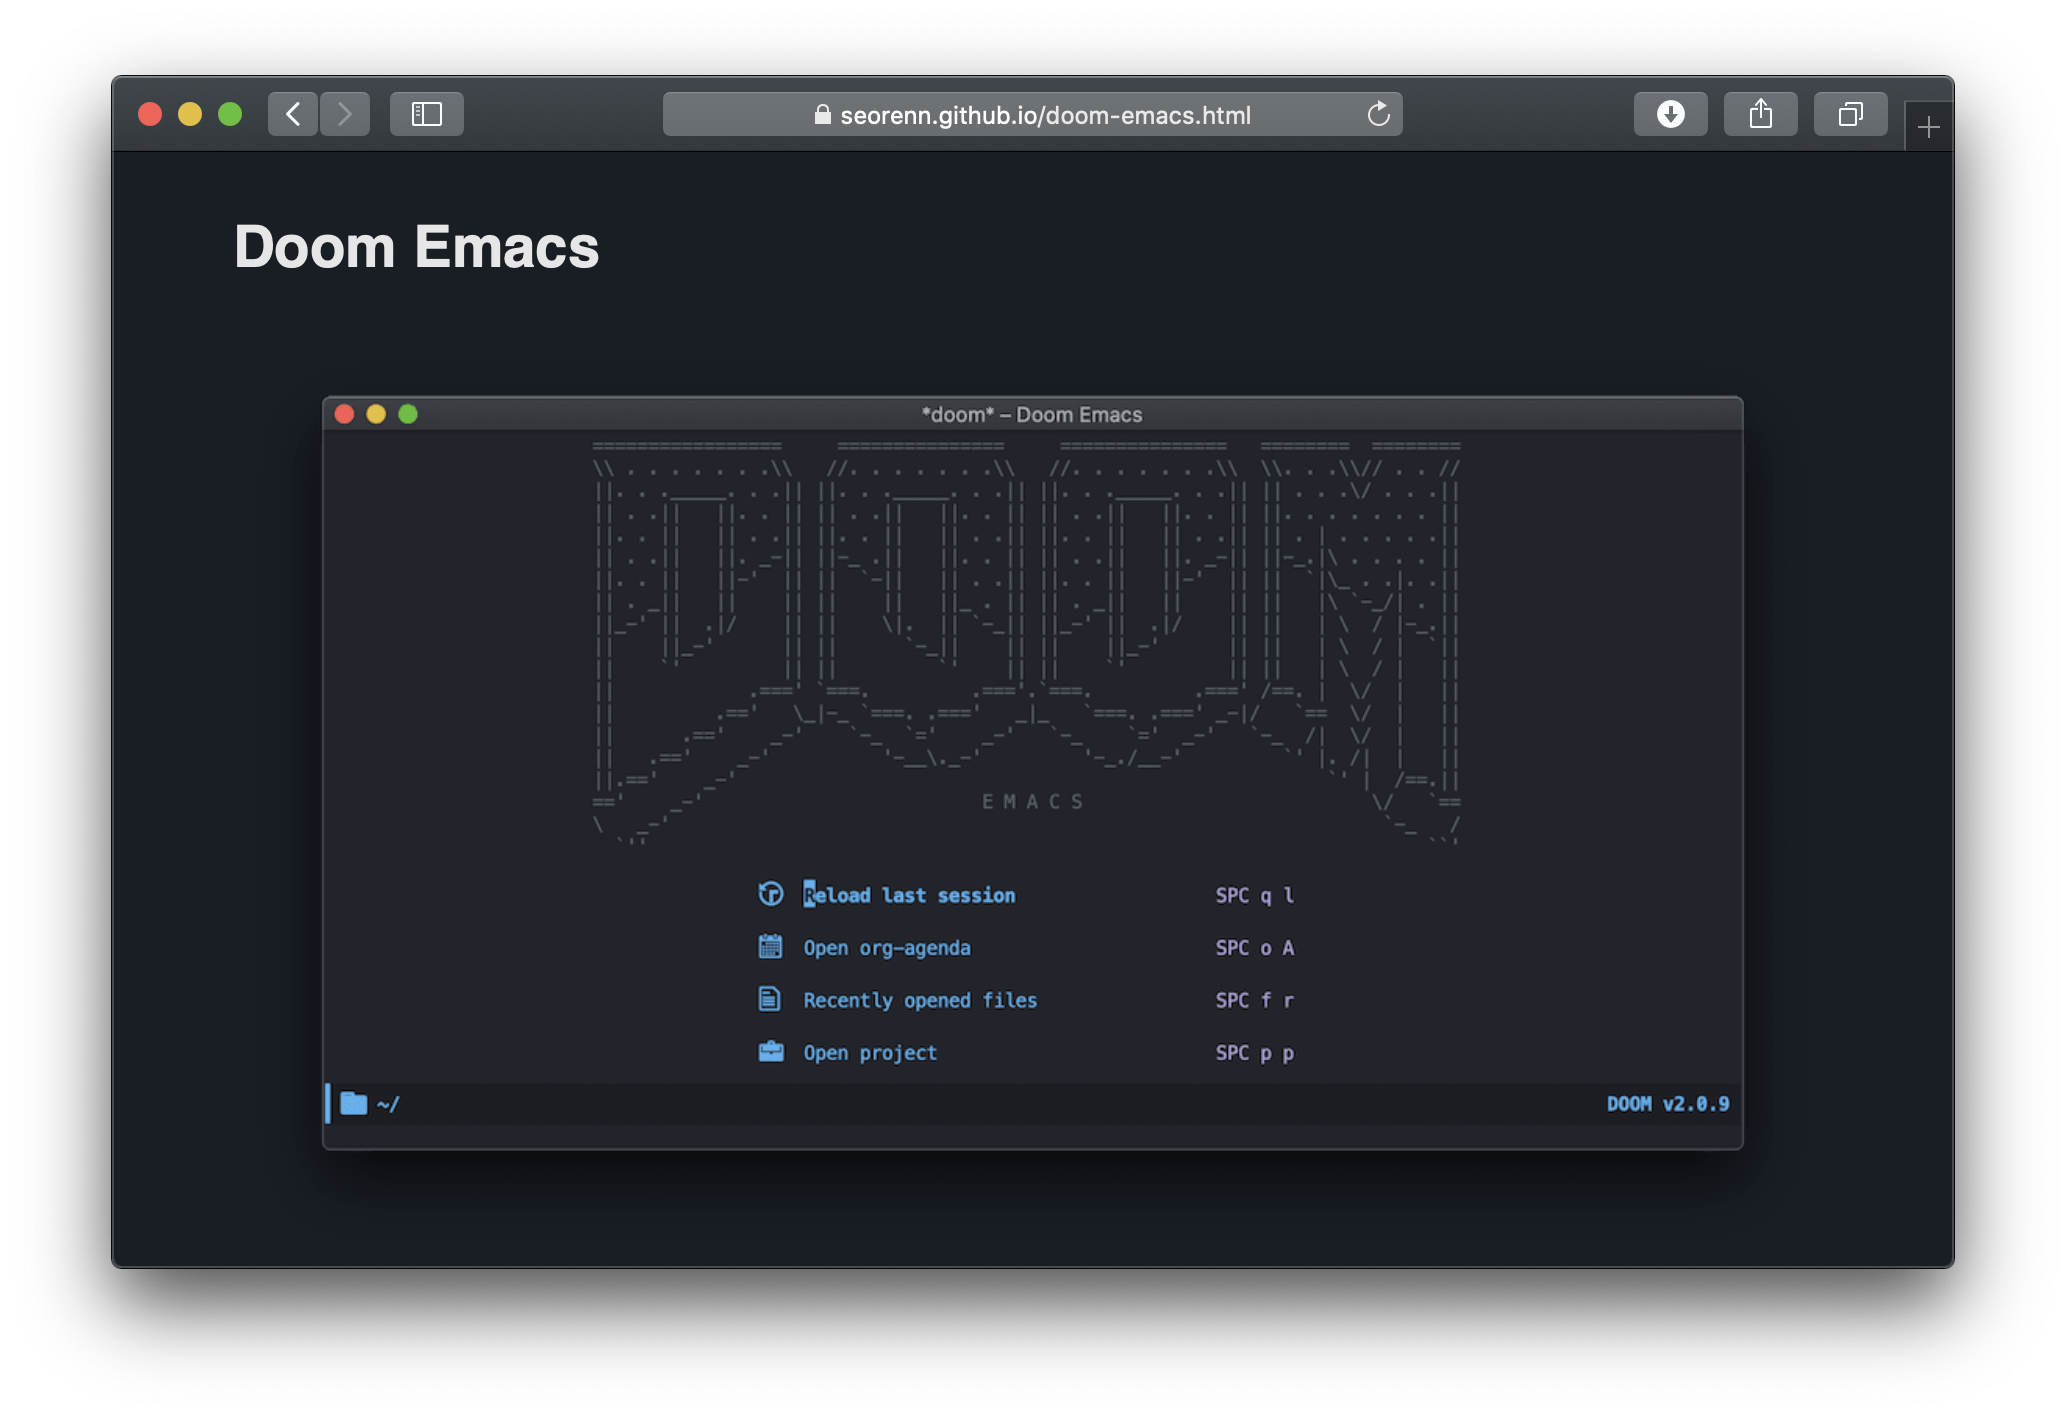Click the browser back arrow button
This screenshot has height=1416, width=2066.
[x=293, y=114]
